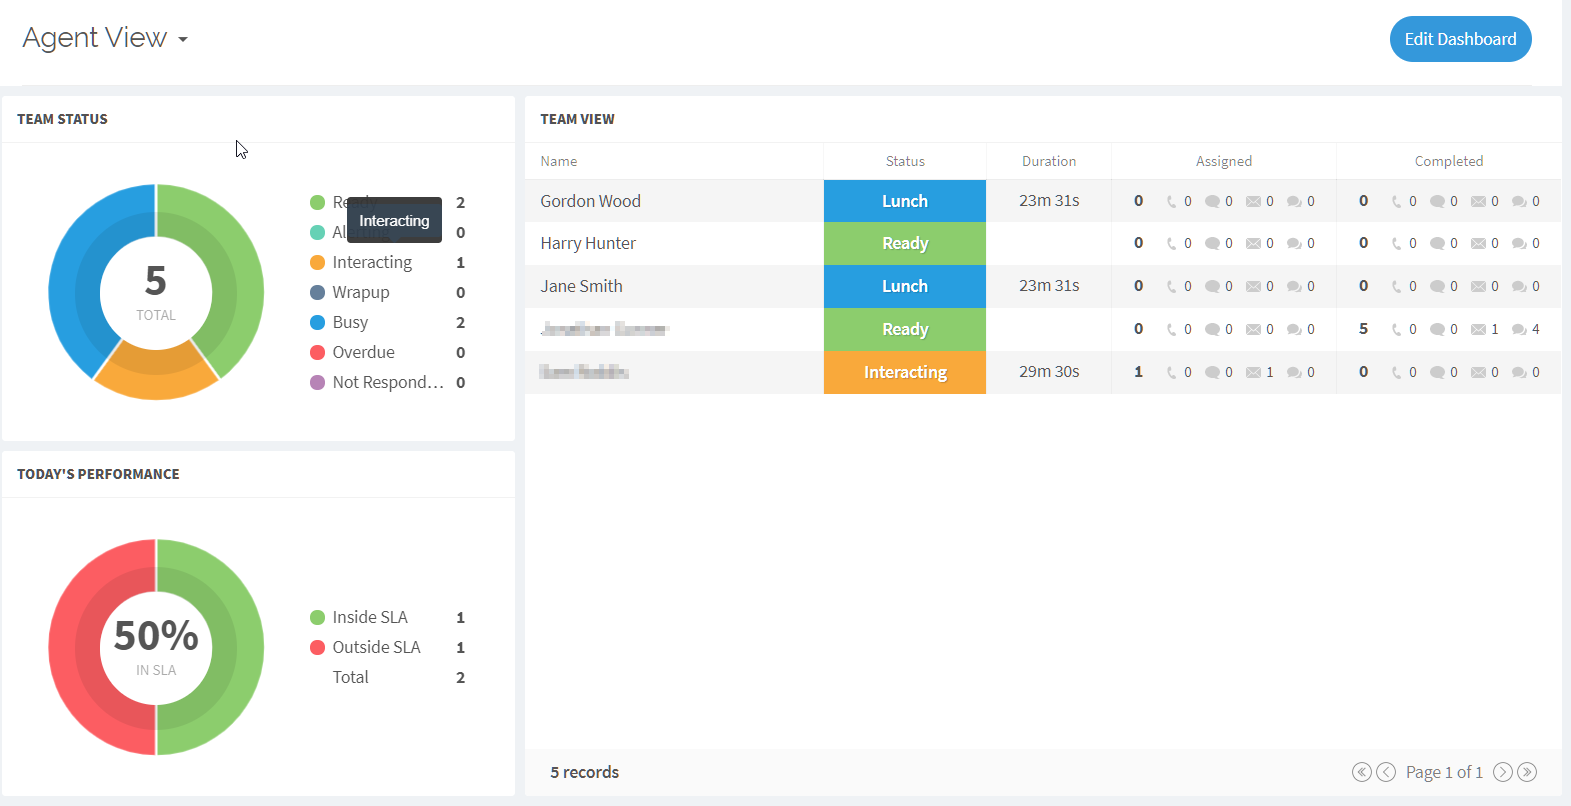Open Harry Hunter's agent row name
Viewport: 1571px width, 806px height.
(588, 244)
